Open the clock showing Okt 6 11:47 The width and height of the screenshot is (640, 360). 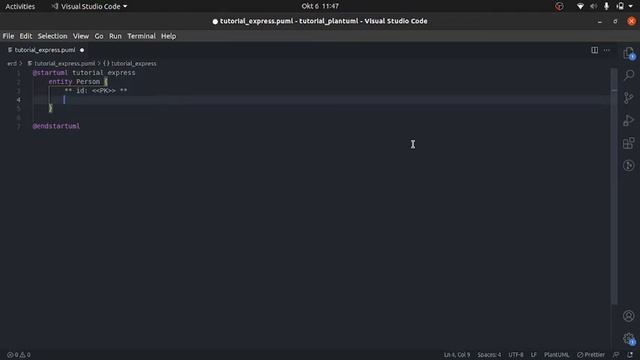tap(320, 6)
